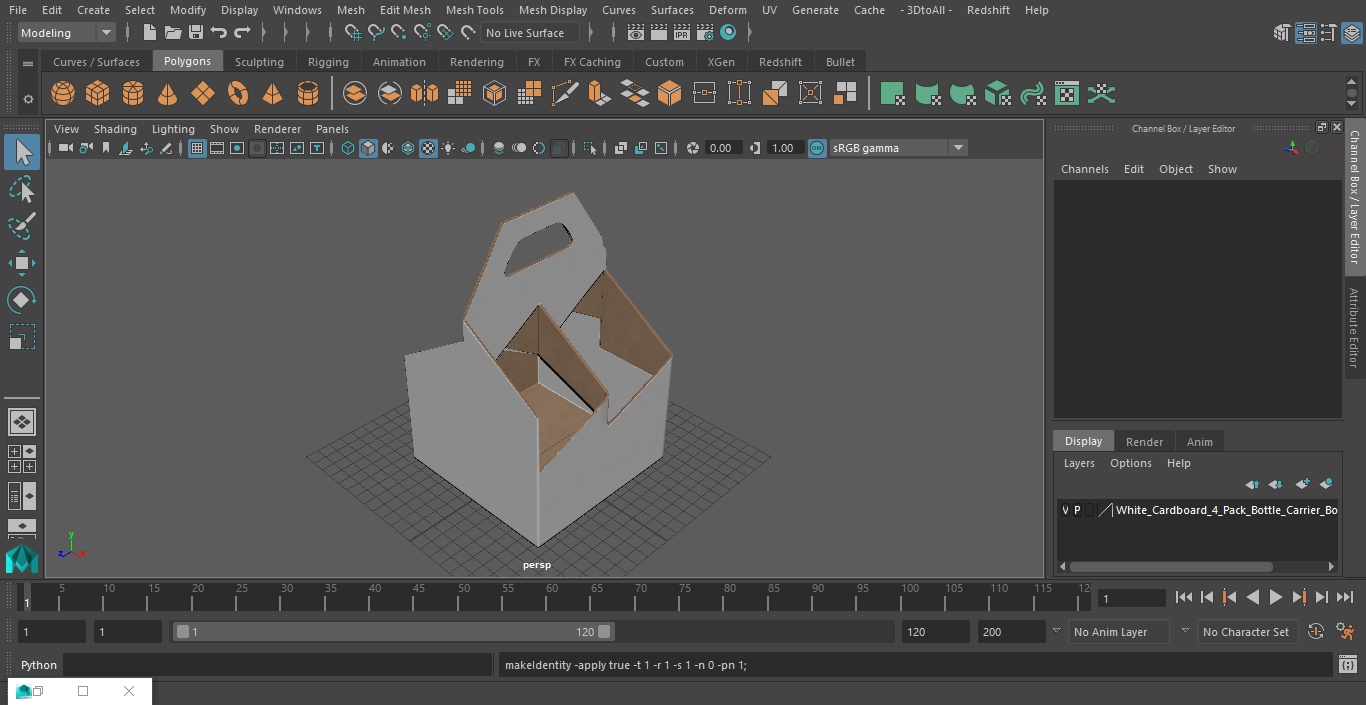
Task: Toggle isolate select in viewport toolbar
Action: (x=590, y=148)
